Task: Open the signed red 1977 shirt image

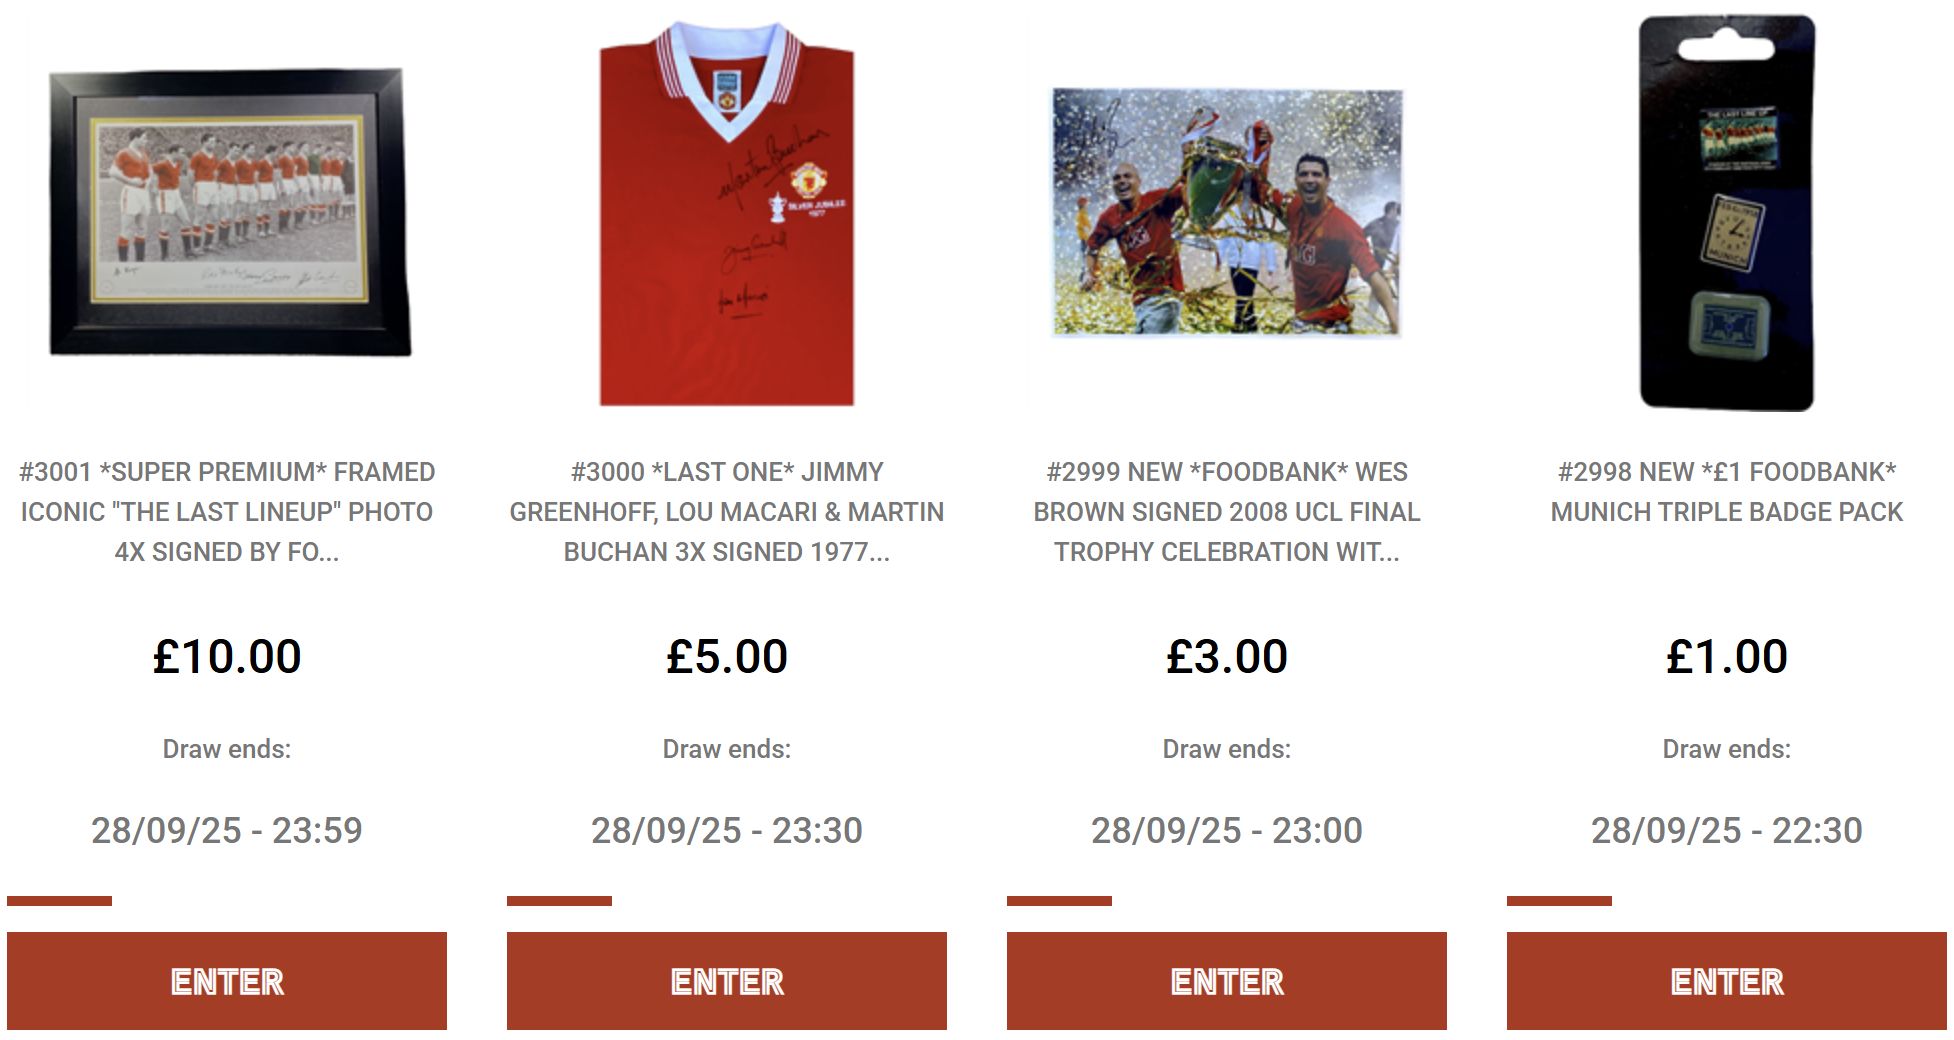Action: [727, 213]
